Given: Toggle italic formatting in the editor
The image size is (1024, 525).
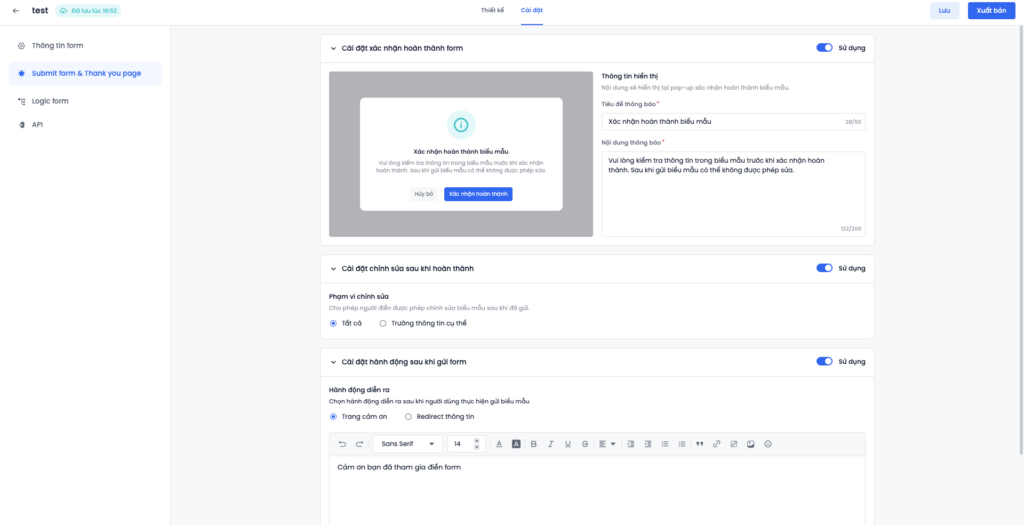Looking at the screenshot, I should pos(551,444).
